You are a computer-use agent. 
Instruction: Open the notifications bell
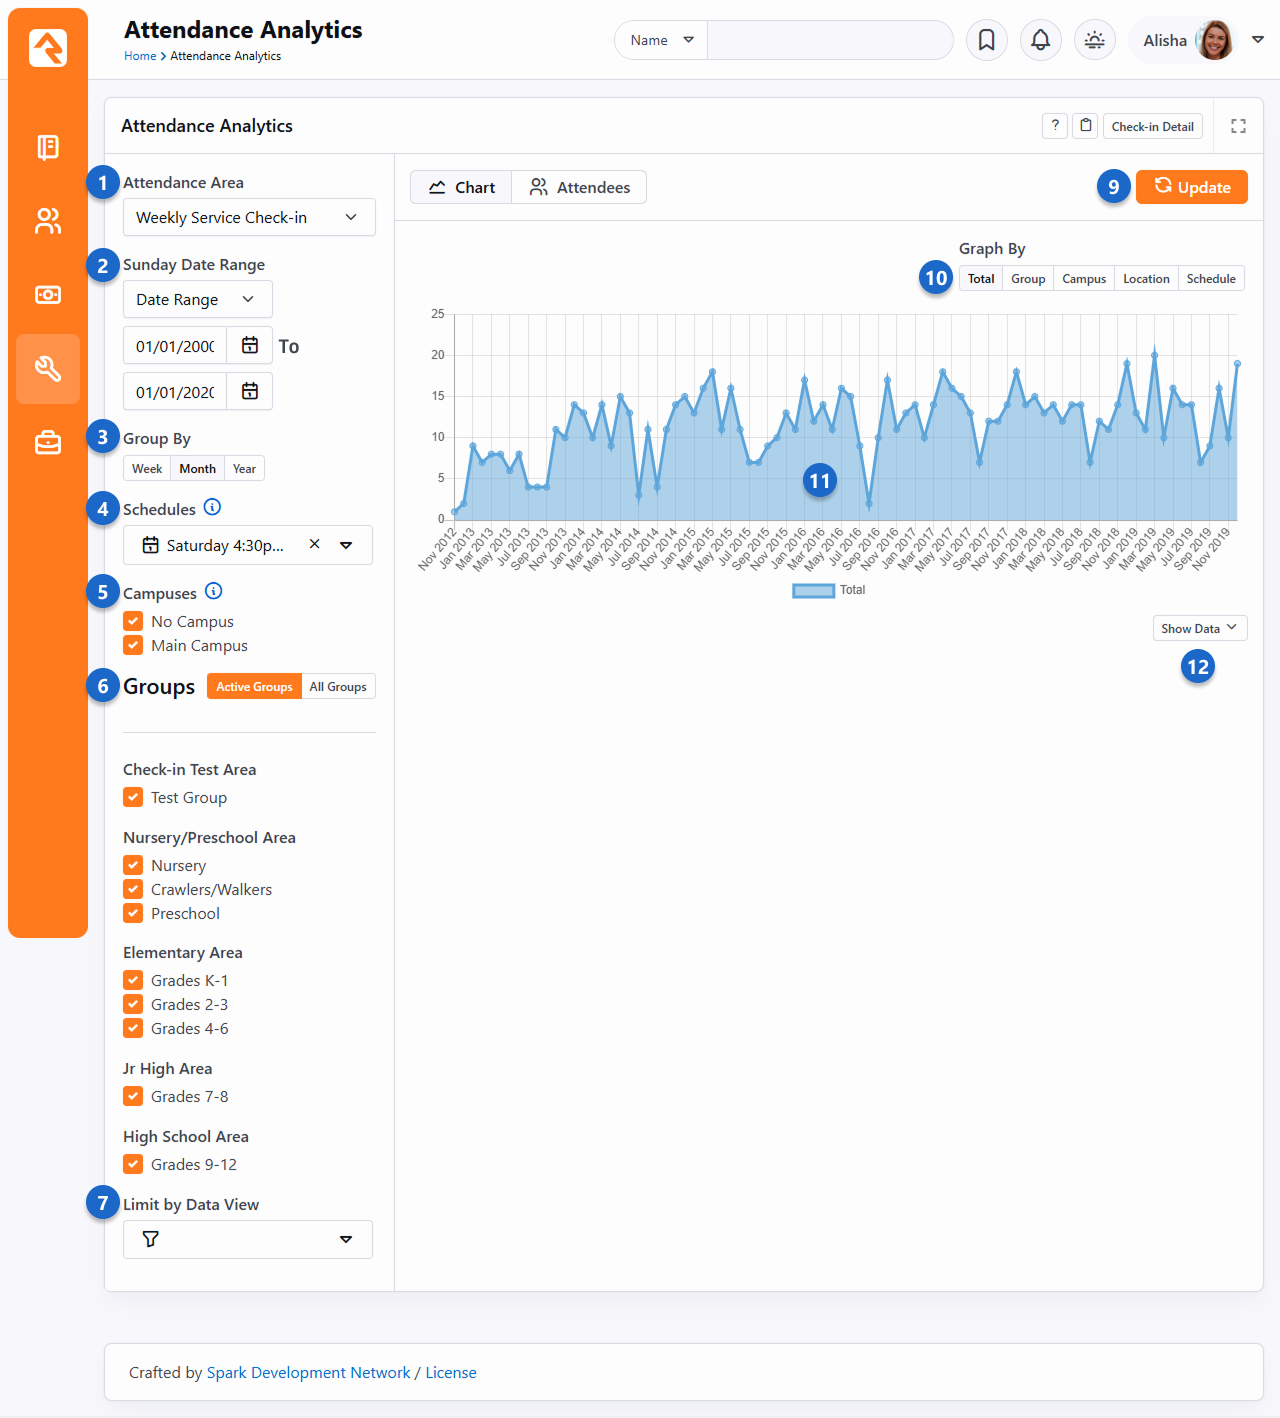pyautogui.click(x=1040, y=40)
